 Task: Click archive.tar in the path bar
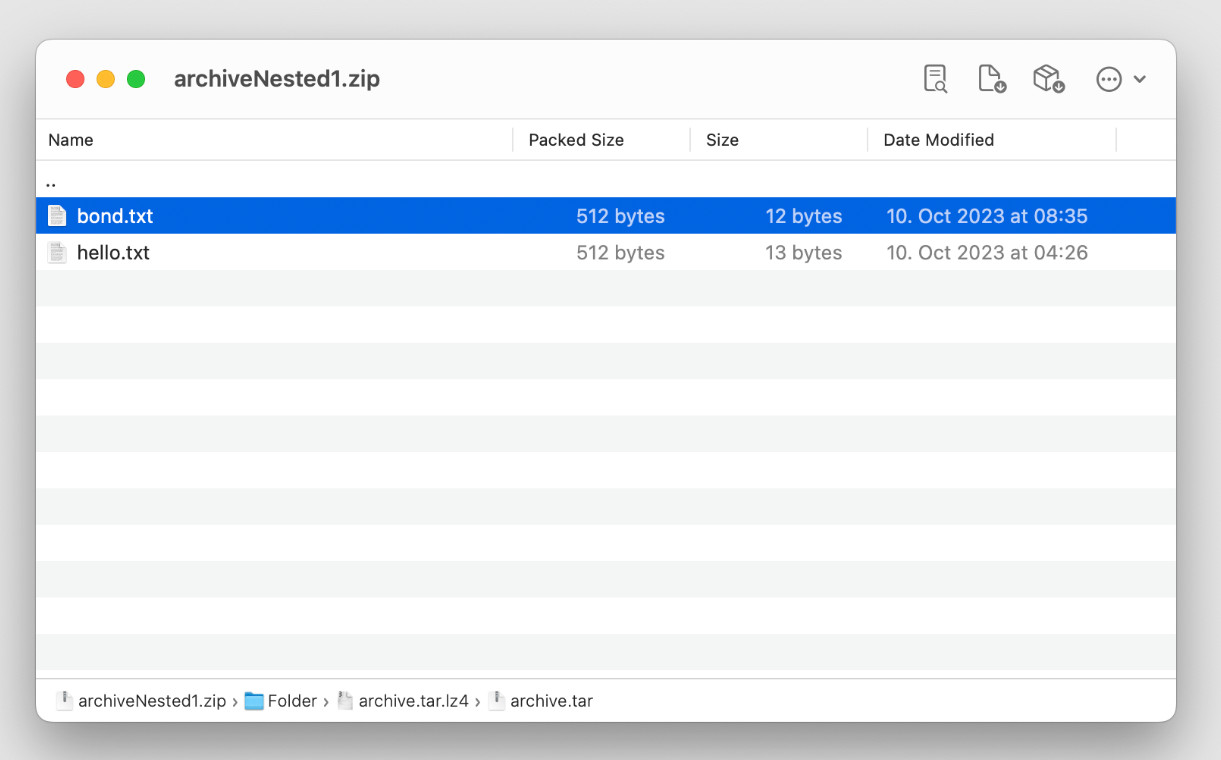(x=551, y=701)
